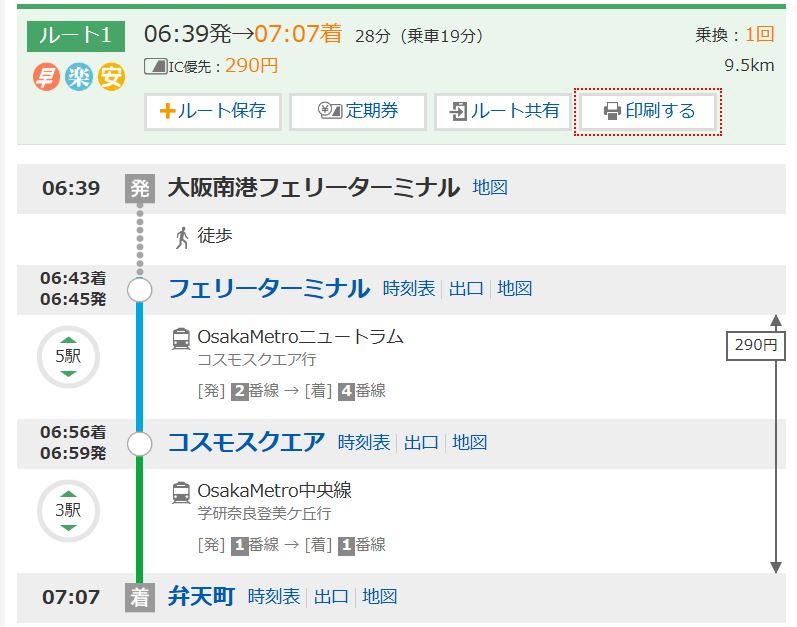Image resolution: width=797 pixels, height=627 pixels.
Task: Open コスモスクエア station link
Action: [247, 443]
